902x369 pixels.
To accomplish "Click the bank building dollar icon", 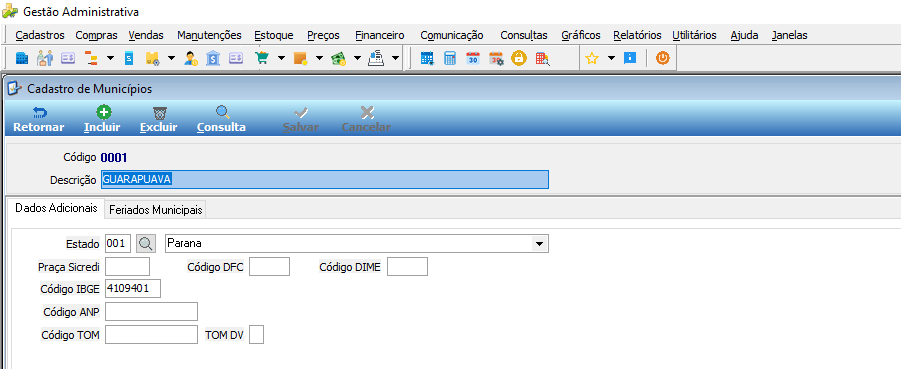I will [213, 58].
